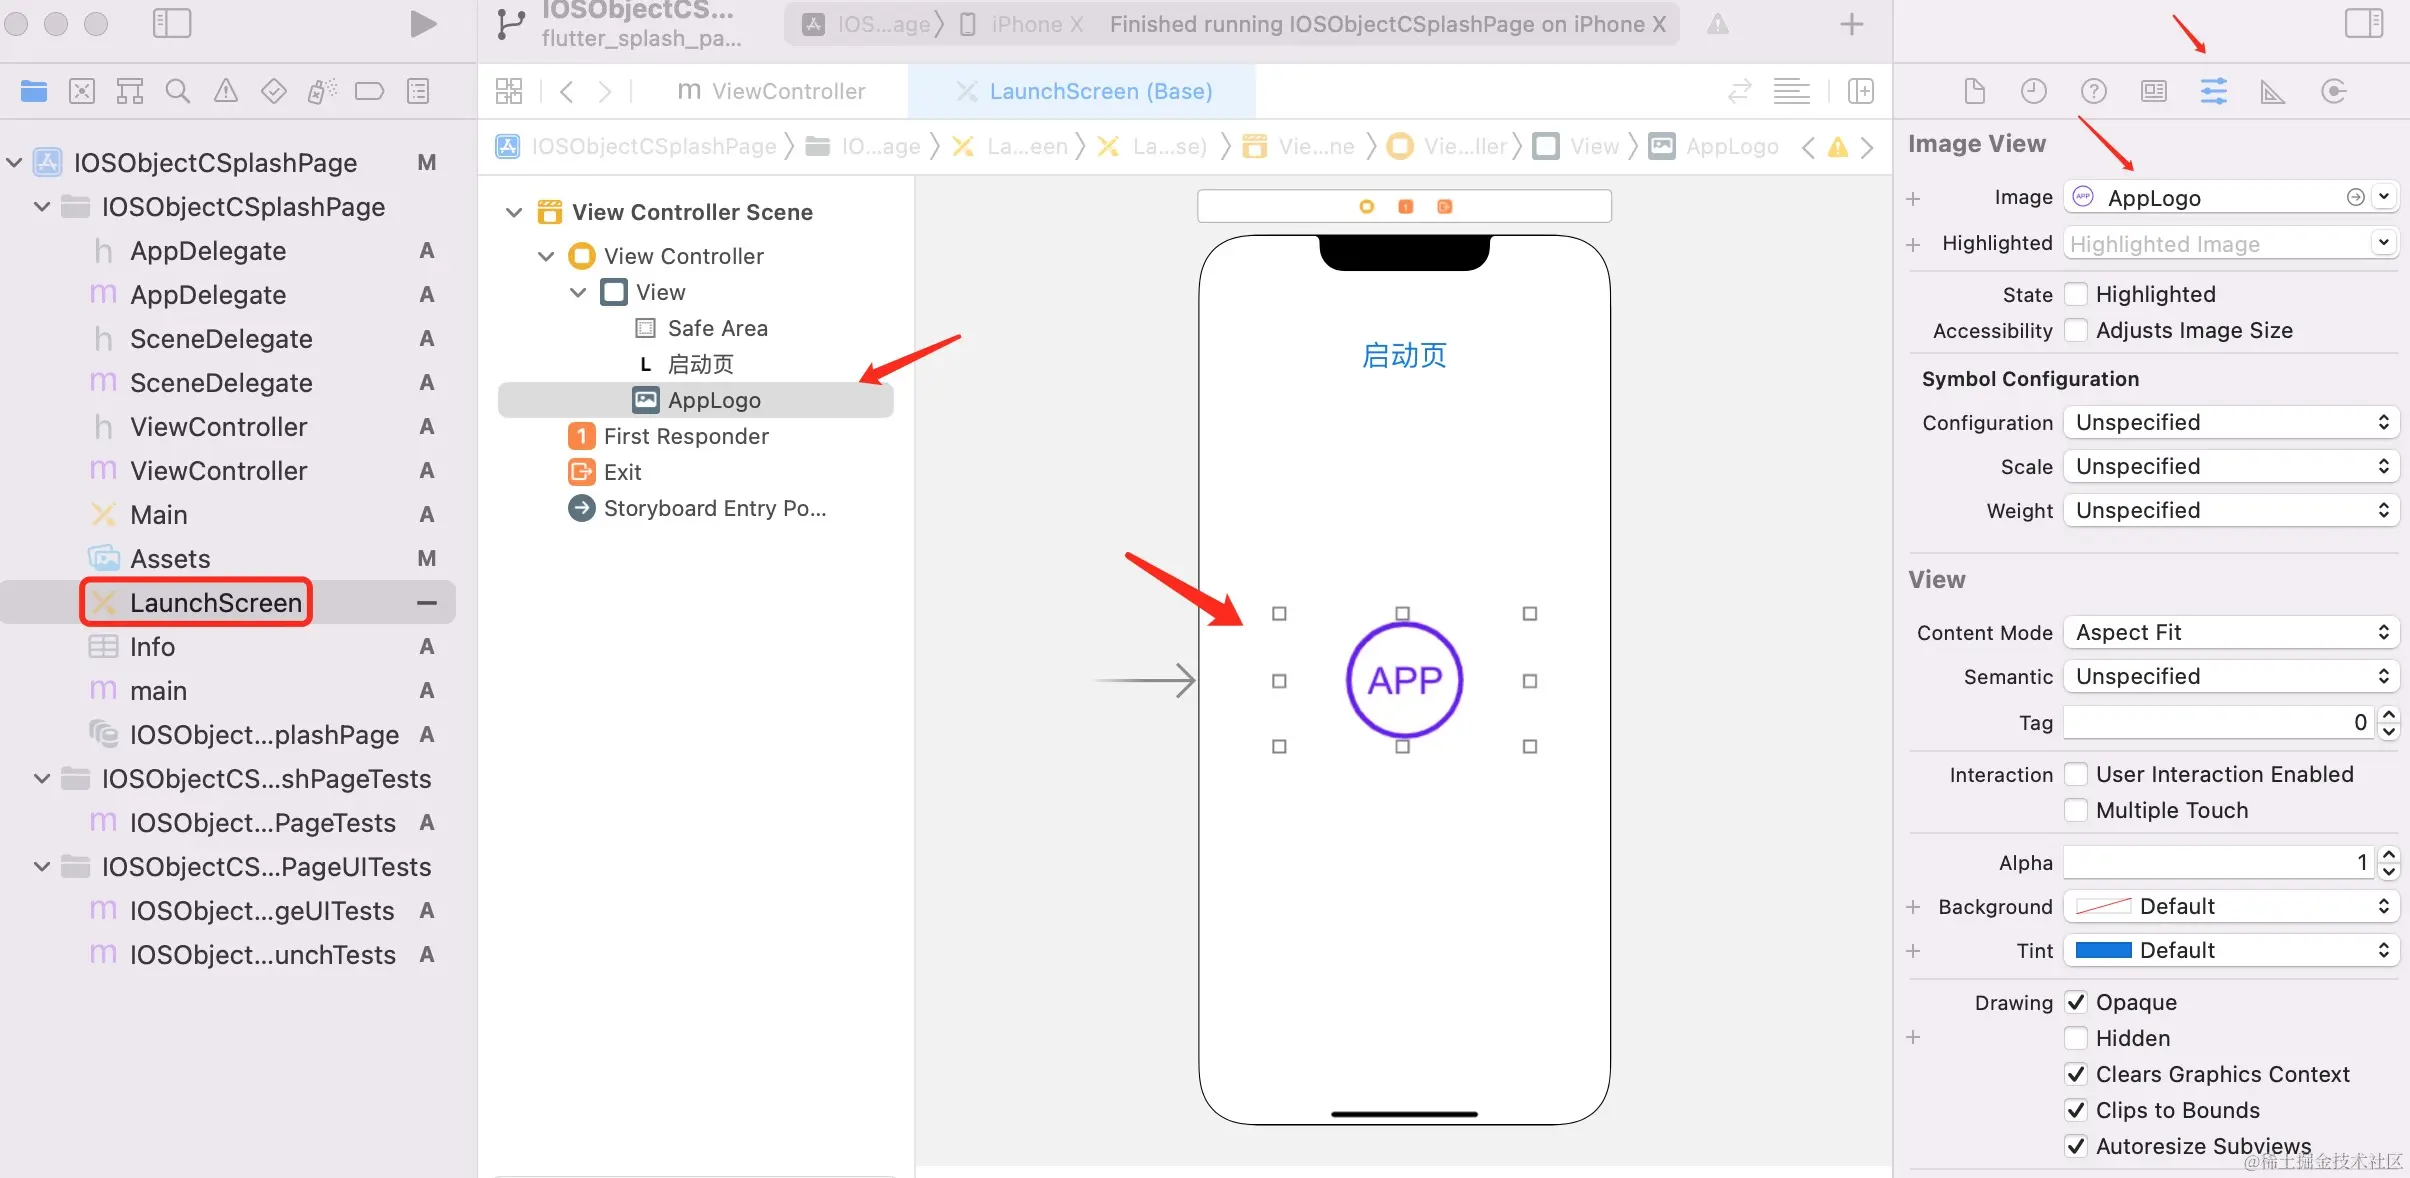The width and height of the screenshot is (2410, 1178).
Task: Collapse View Controller Scene disclosure
Action: (x=514, y=212)
